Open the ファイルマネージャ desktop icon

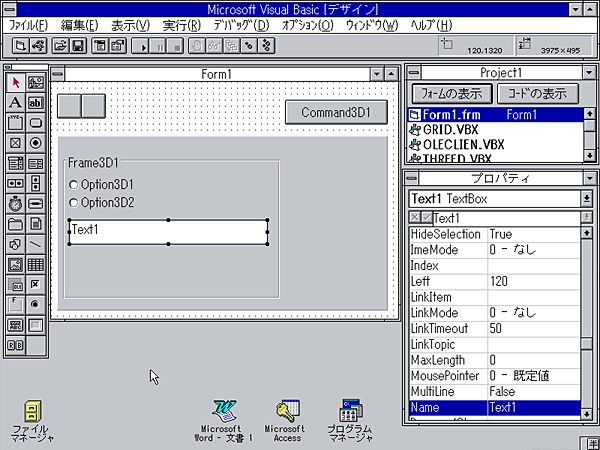32,421
